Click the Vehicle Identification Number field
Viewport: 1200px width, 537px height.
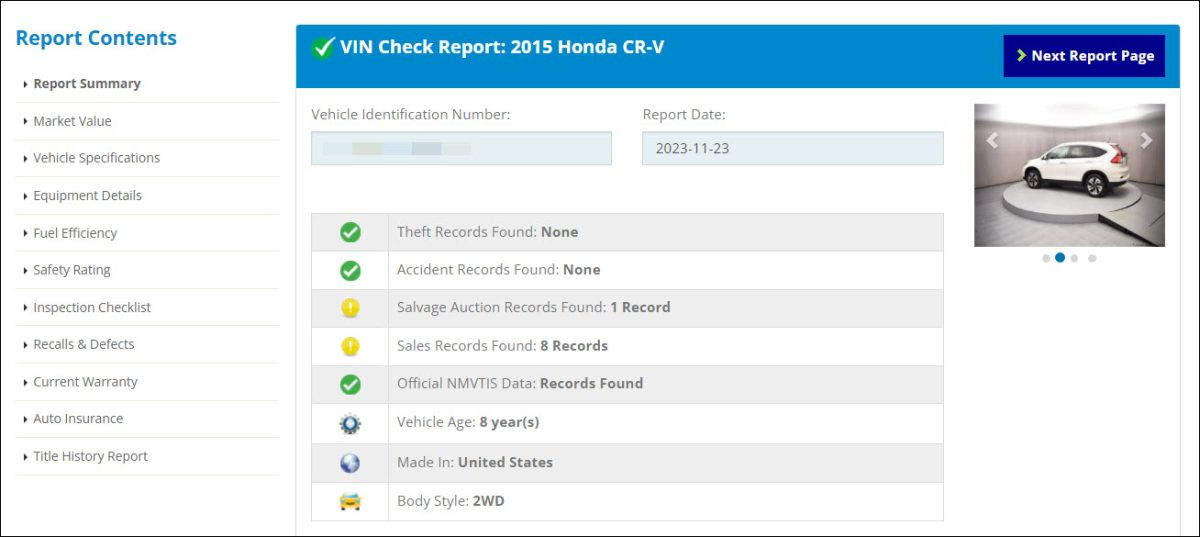(x=461, y=148)
